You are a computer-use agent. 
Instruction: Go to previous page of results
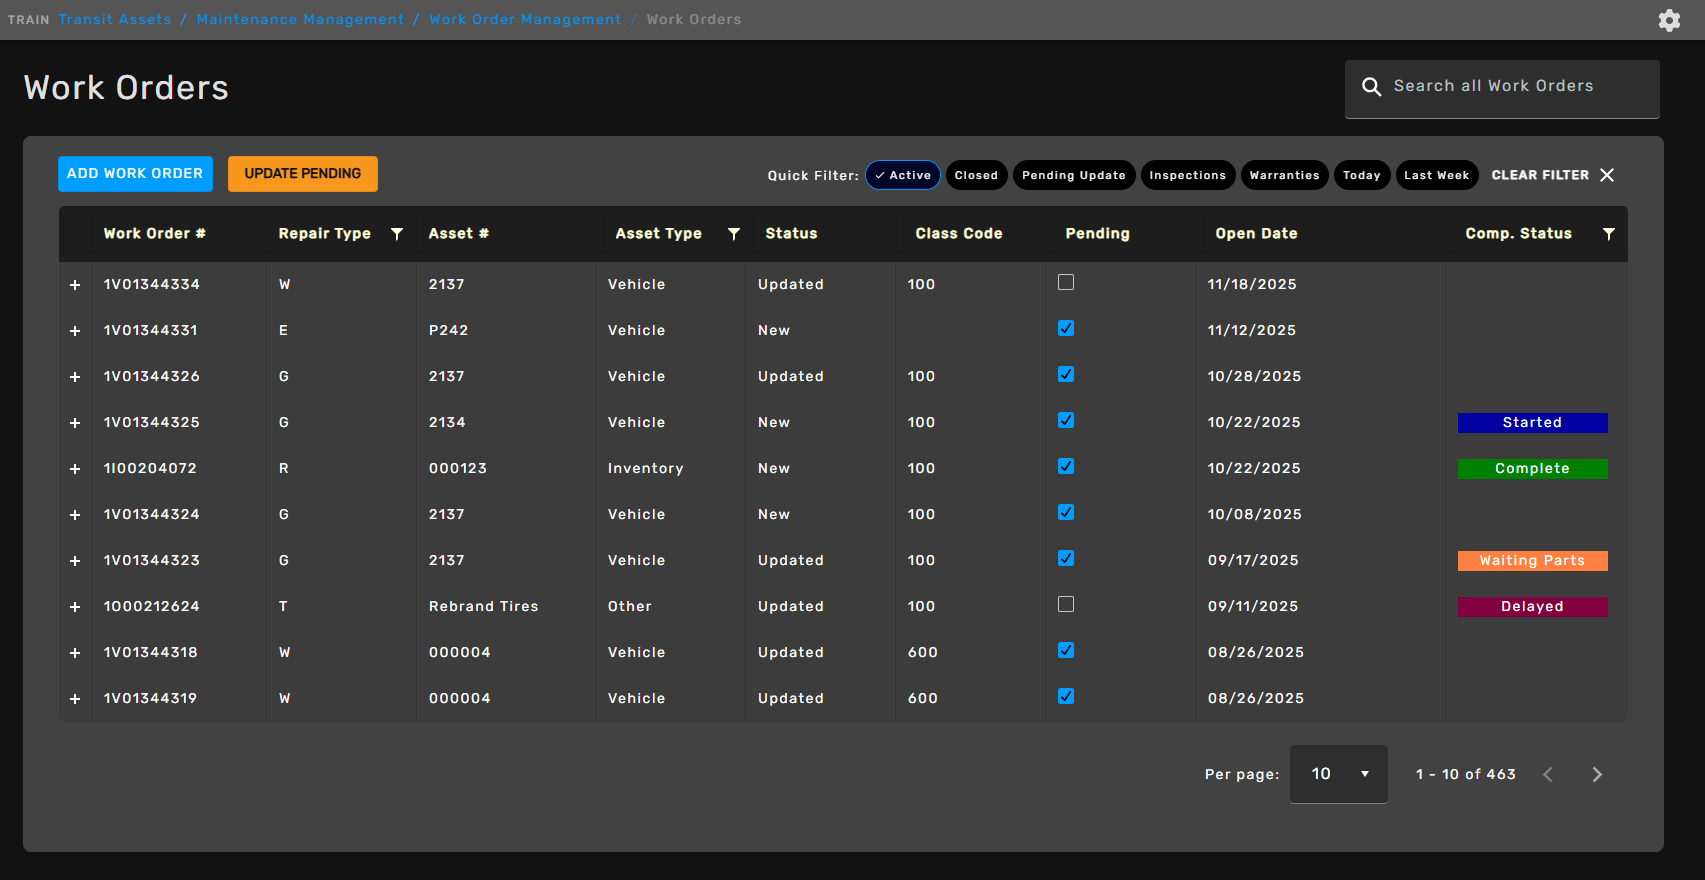(1548, 774)
